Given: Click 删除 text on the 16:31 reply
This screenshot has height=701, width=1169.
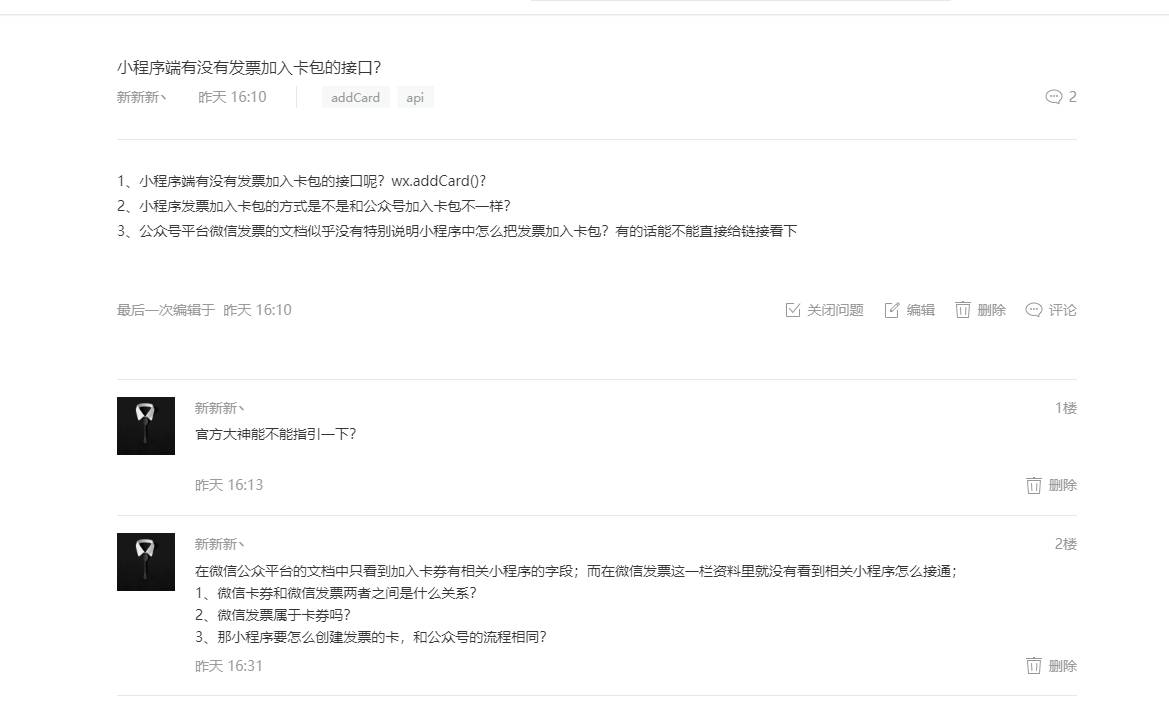Looking at the screenshot, I should coord(1062,666).
